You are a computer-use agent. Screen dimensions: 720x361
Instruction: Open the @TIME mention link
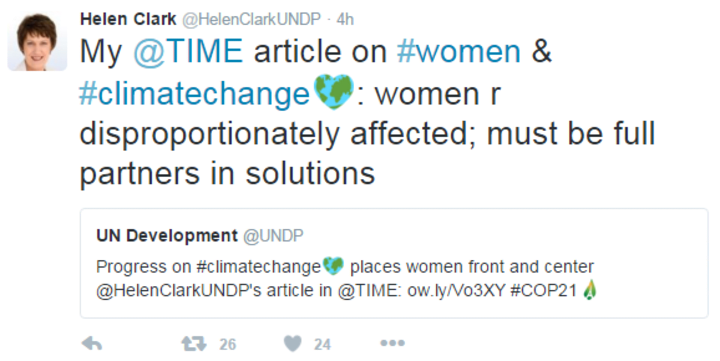point(188,51)
